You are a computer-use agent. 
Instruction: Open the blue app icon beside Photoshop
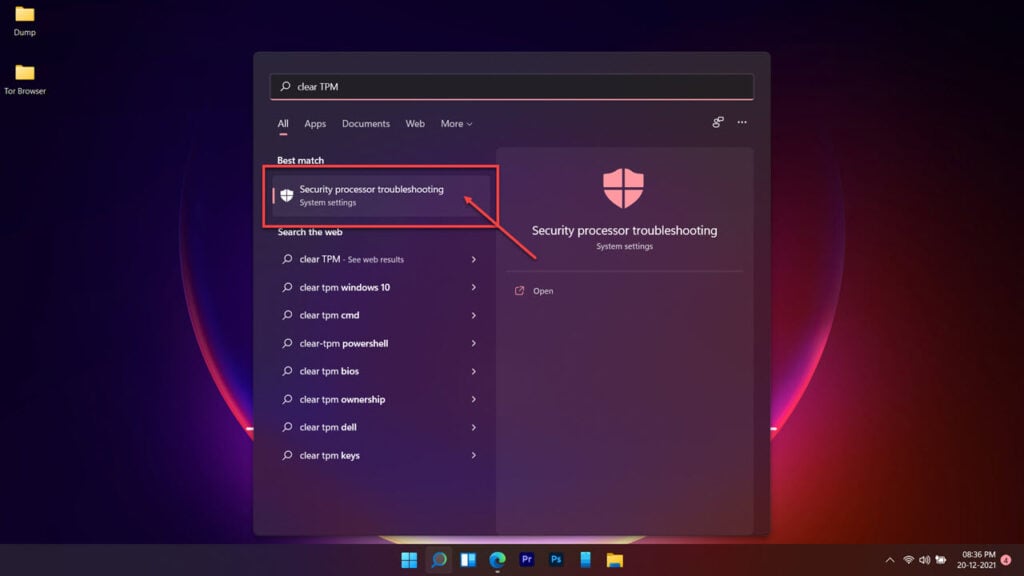tap(585, 560)
